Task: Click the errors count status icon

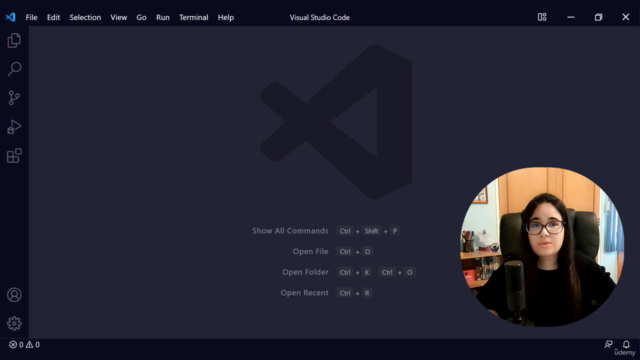Action: 16,344
